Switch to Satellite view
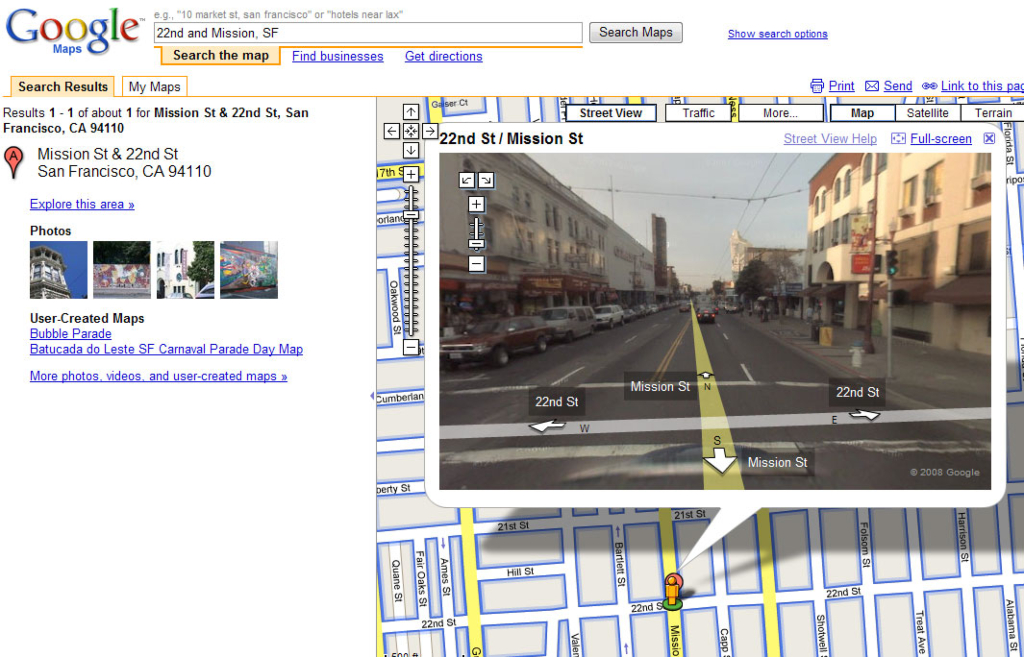Image resolution: width=1024 pixels, height=657 pixels. tap(927, 113)
